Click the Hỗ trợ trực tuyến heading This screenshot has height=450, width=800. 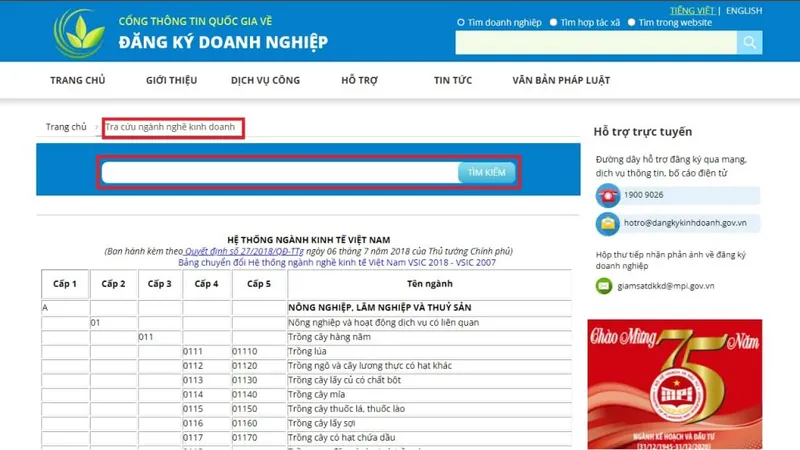tap(643, 132)
